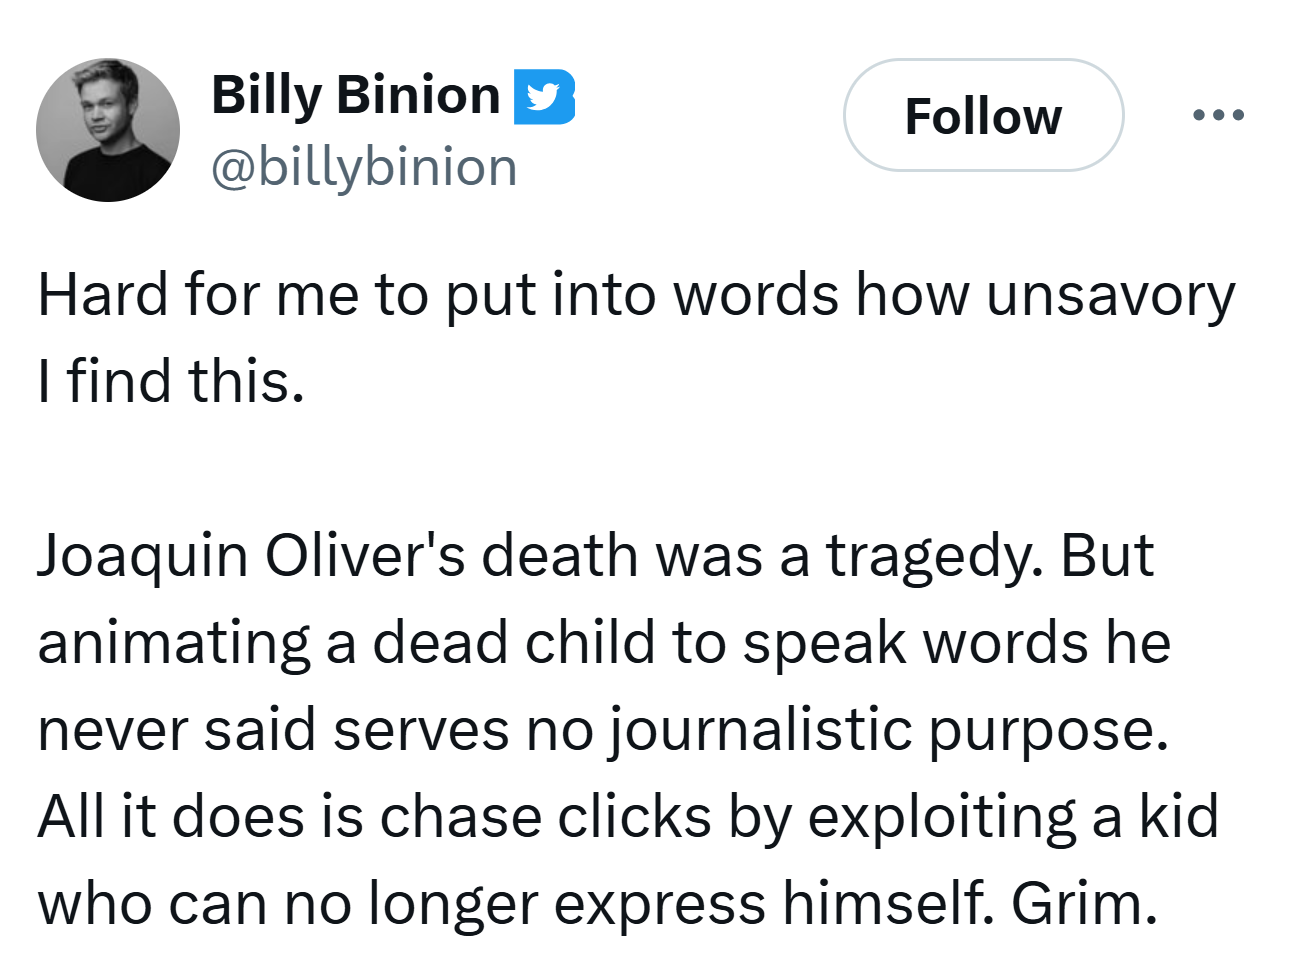
Task: Click the @billybinion handle
Action: pyautogui.click(x=364, y=167)
